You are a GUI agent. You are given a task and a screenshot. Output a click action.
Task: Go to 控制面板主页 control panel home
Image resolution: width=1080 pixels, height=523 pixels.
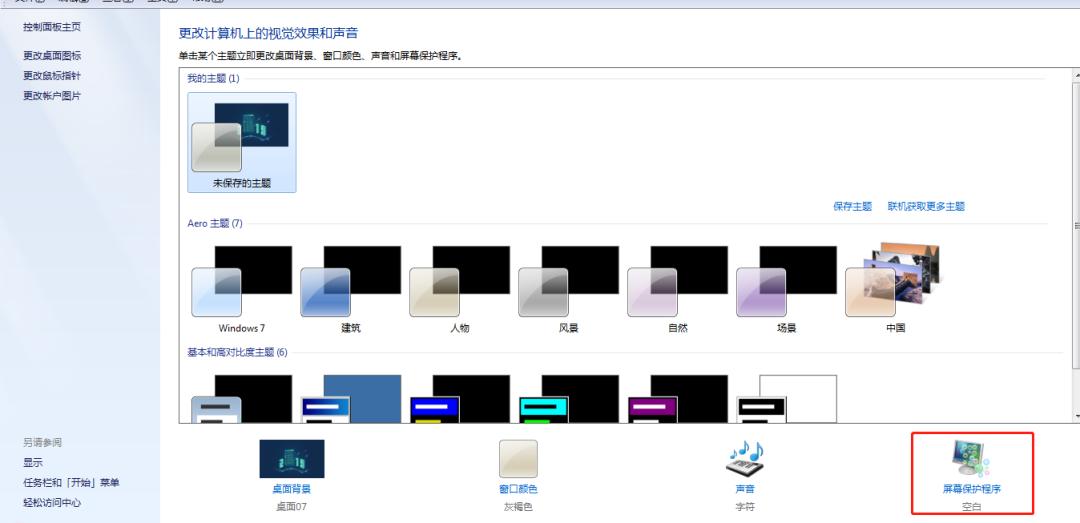click(52, 27)
